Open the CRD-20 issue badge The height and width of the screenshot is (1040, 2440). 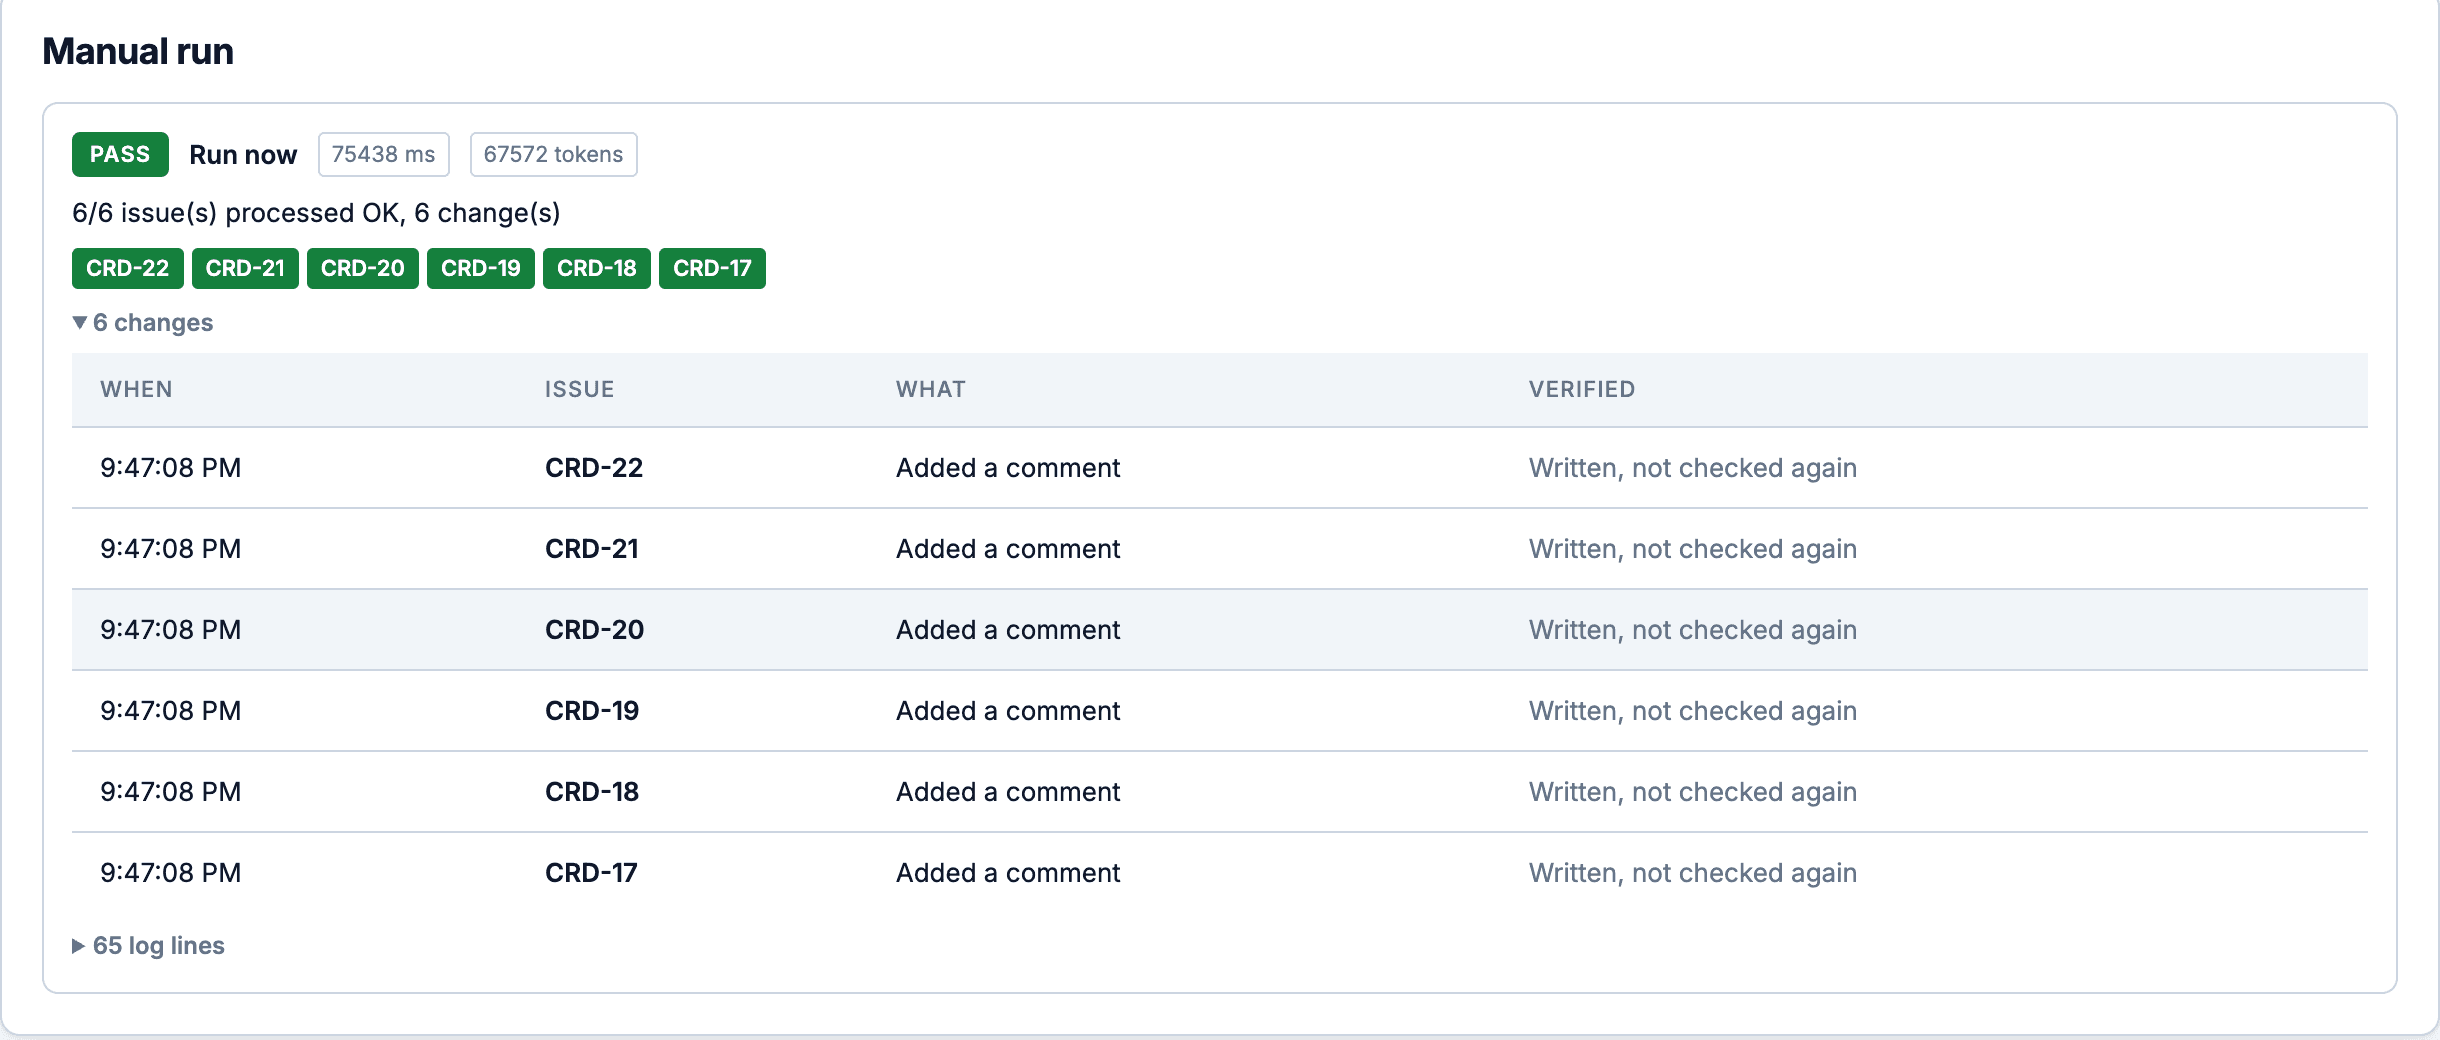point(363,268)
